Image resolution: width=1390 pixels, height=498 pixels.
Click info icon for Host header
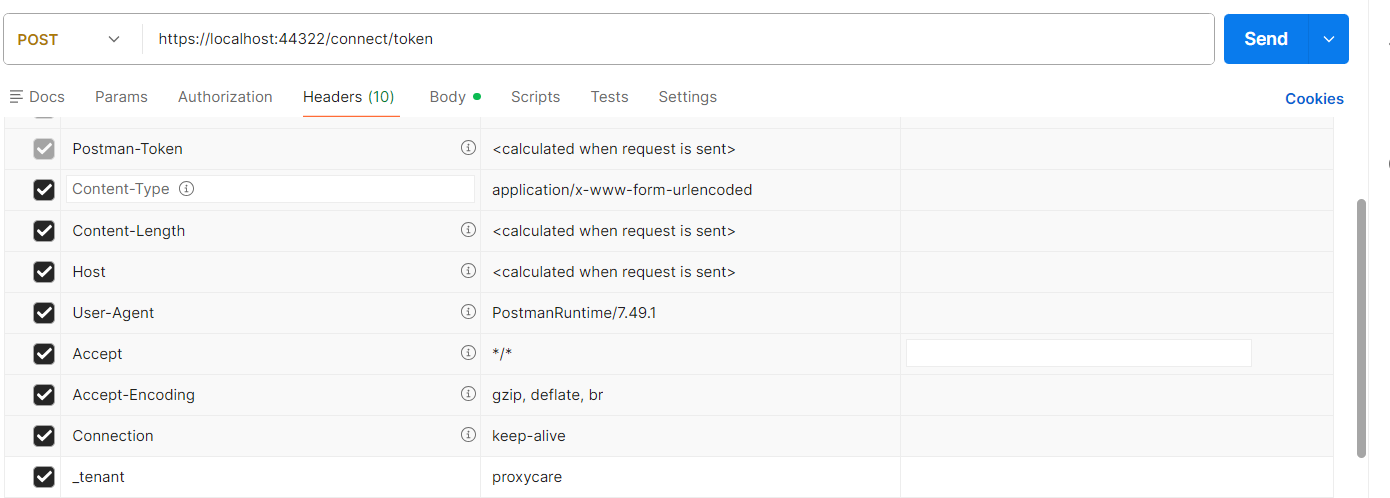(x=468, y=271)
